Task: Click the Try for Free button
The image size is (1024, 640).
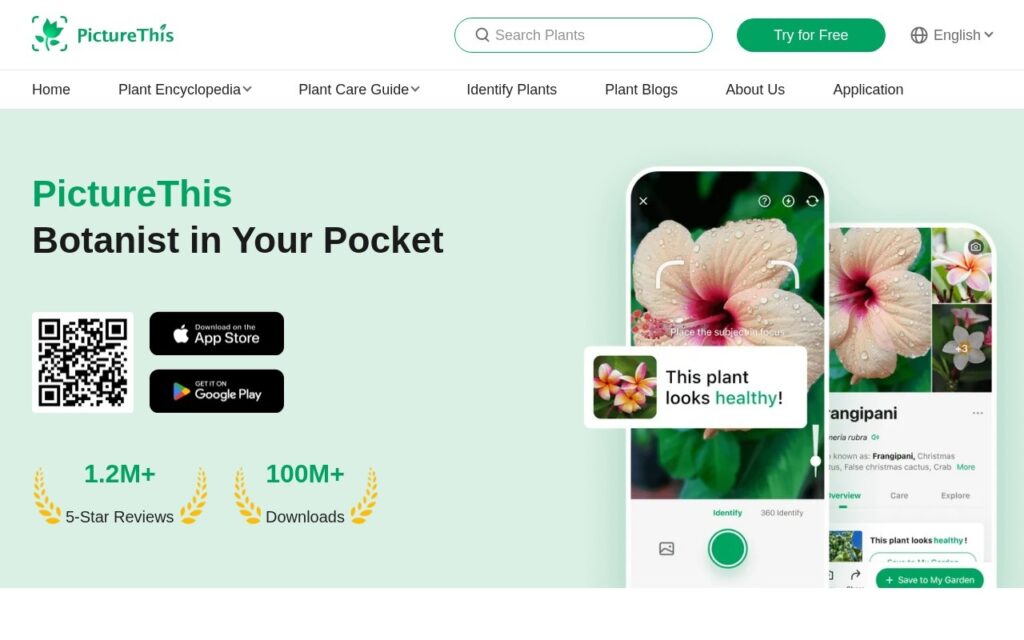Action: tap(810, 35)
